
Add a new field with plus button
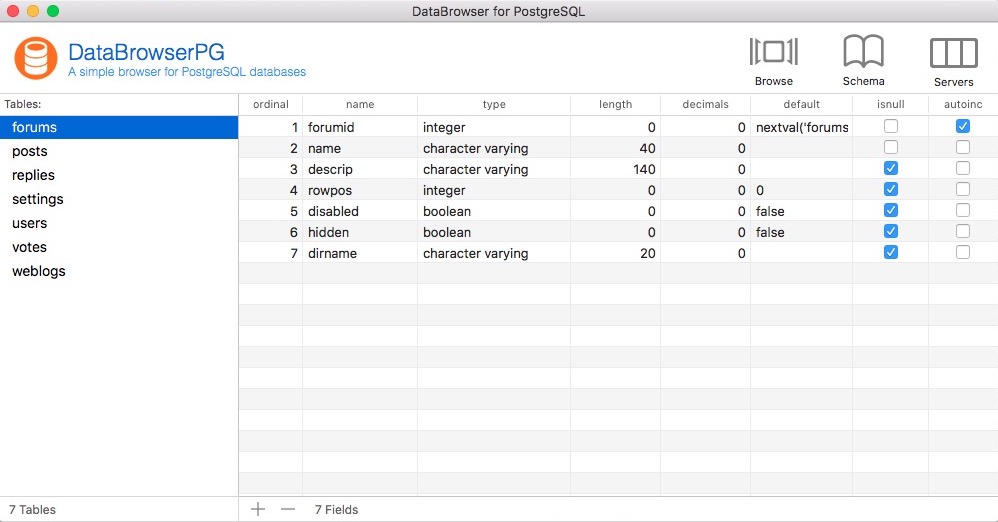[x=258, y=509]
